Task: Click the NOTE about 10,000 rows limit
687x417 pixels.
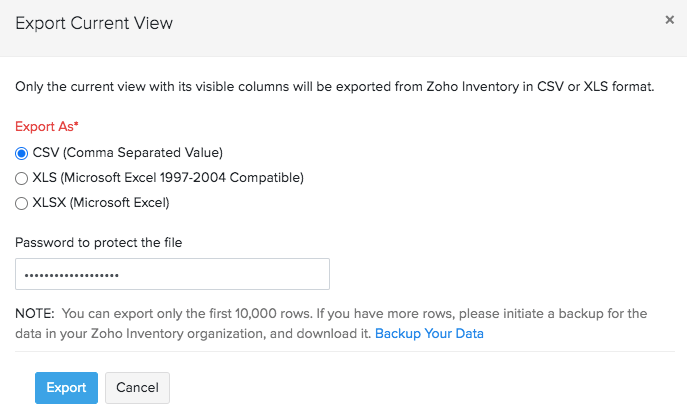Action: point(330,314)
